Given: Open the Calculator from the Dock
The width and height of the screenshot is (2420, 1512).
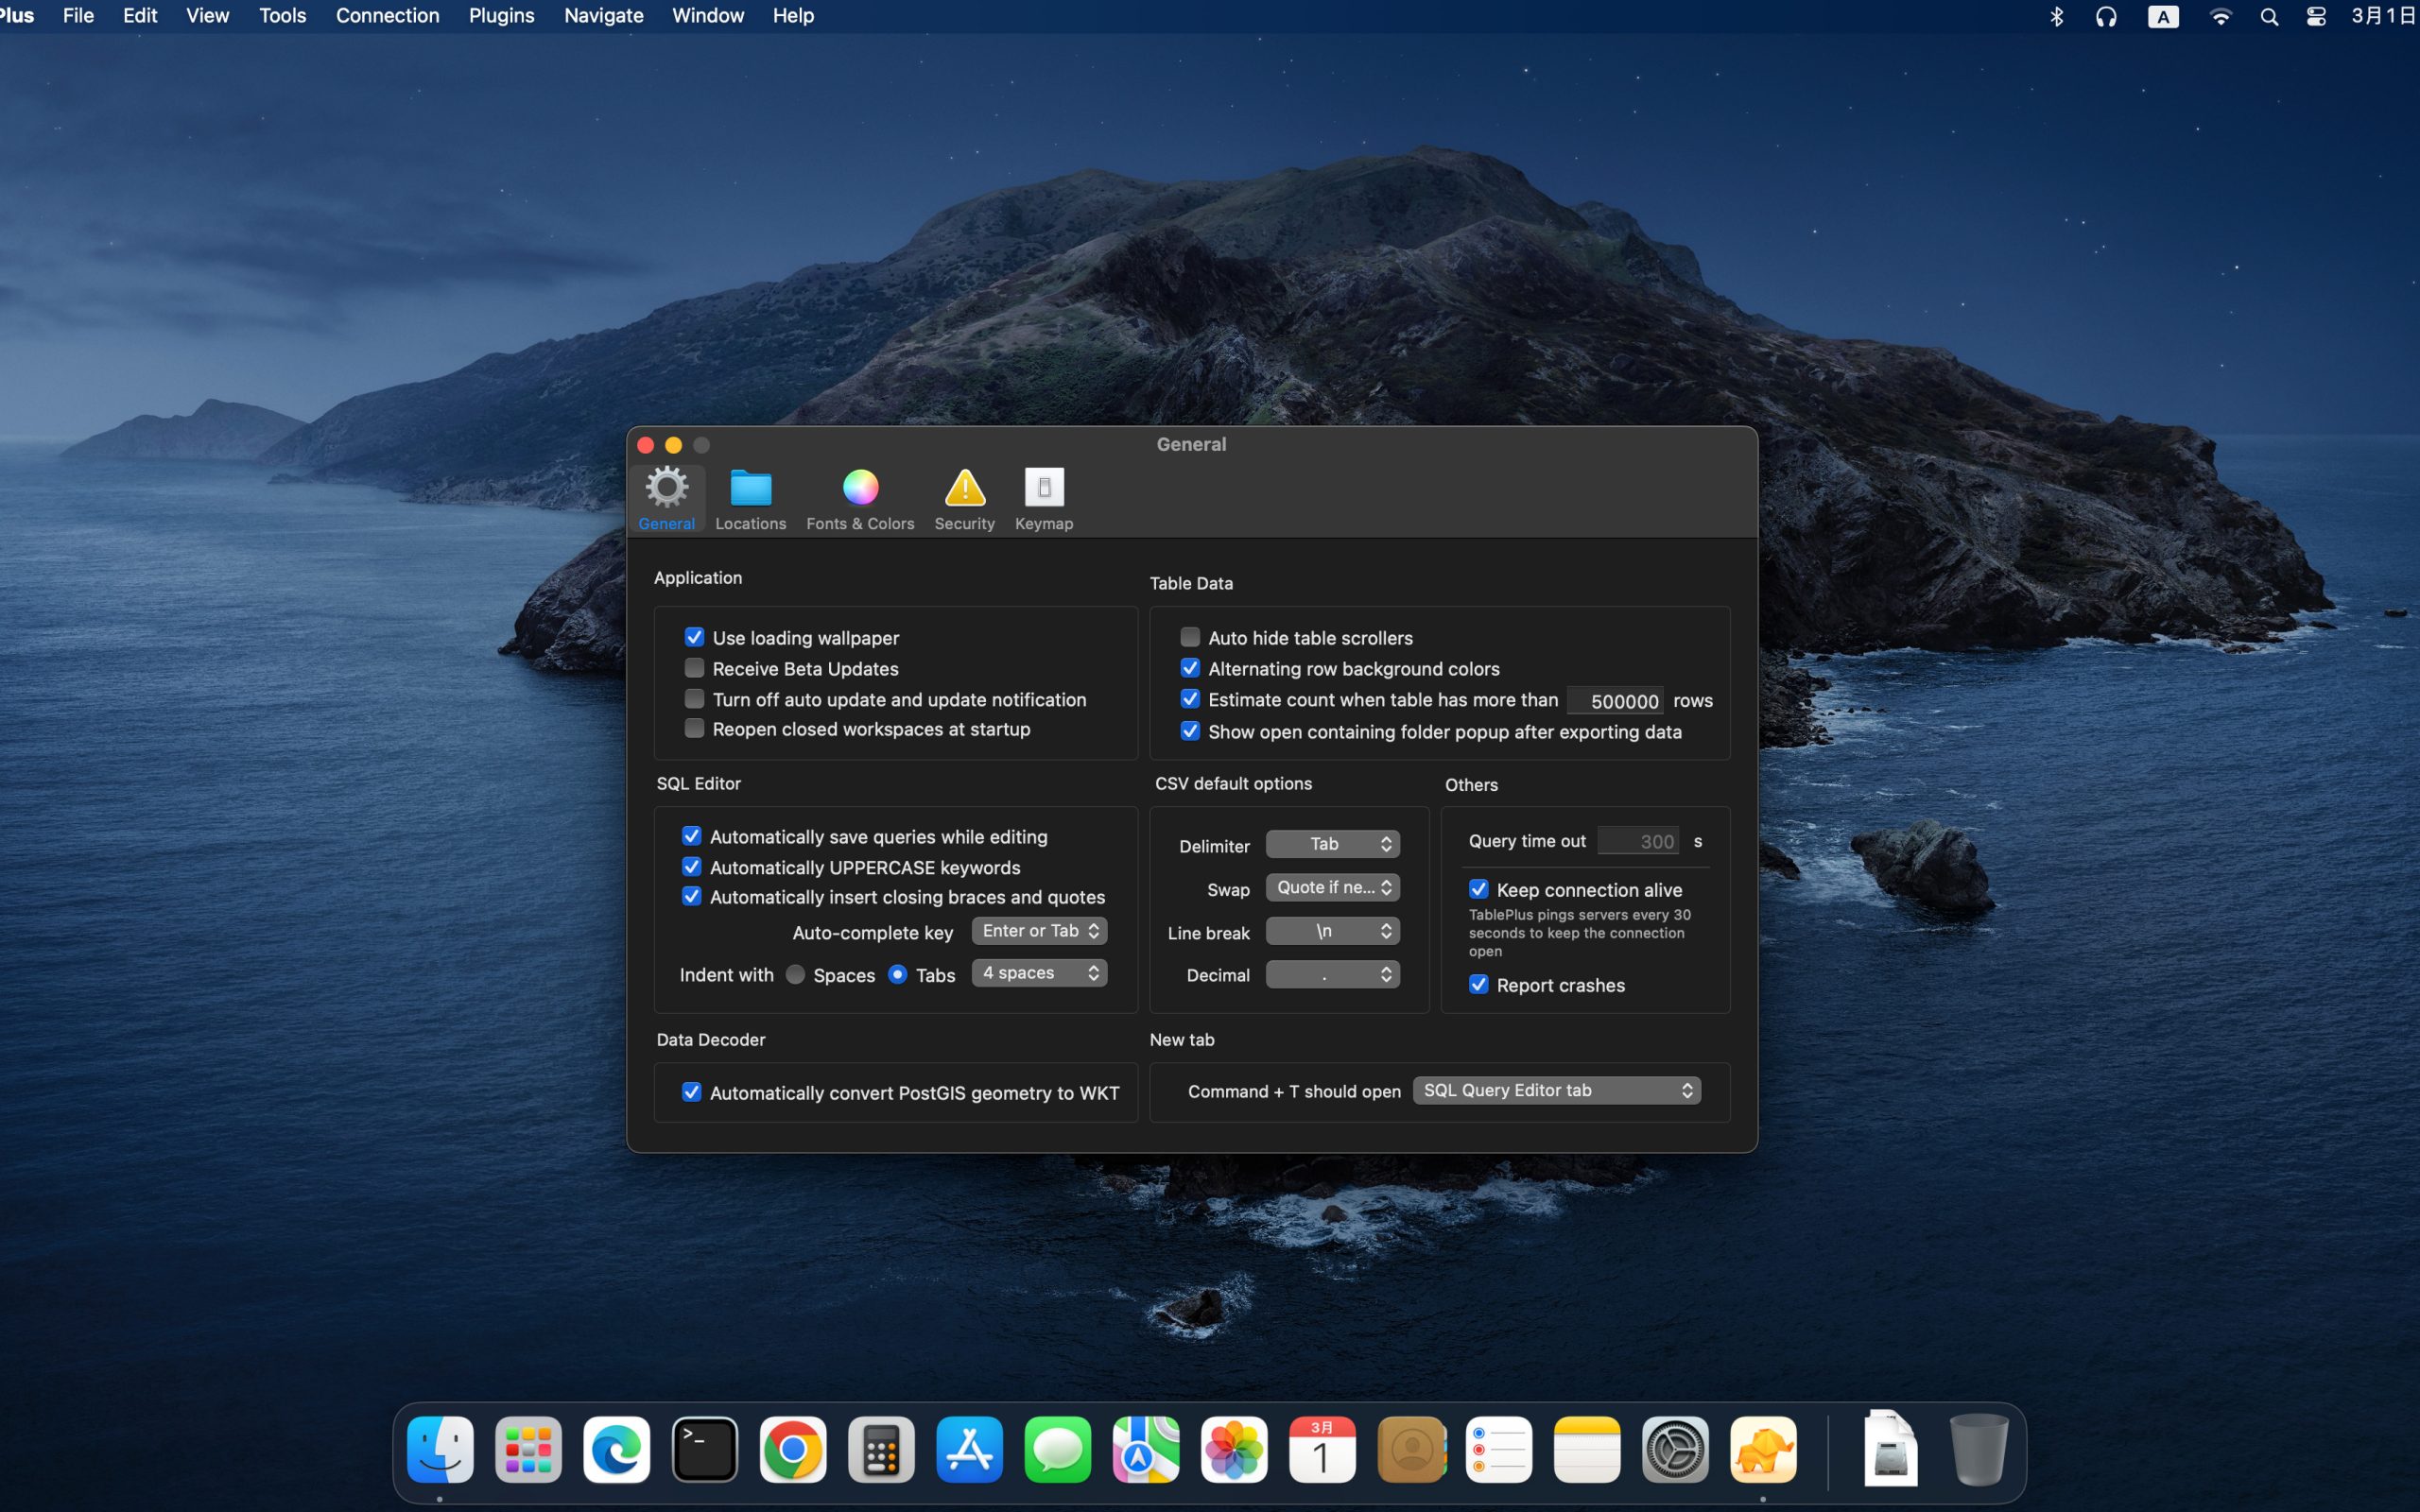Looking at the screenshot, I should (880, 1448).
